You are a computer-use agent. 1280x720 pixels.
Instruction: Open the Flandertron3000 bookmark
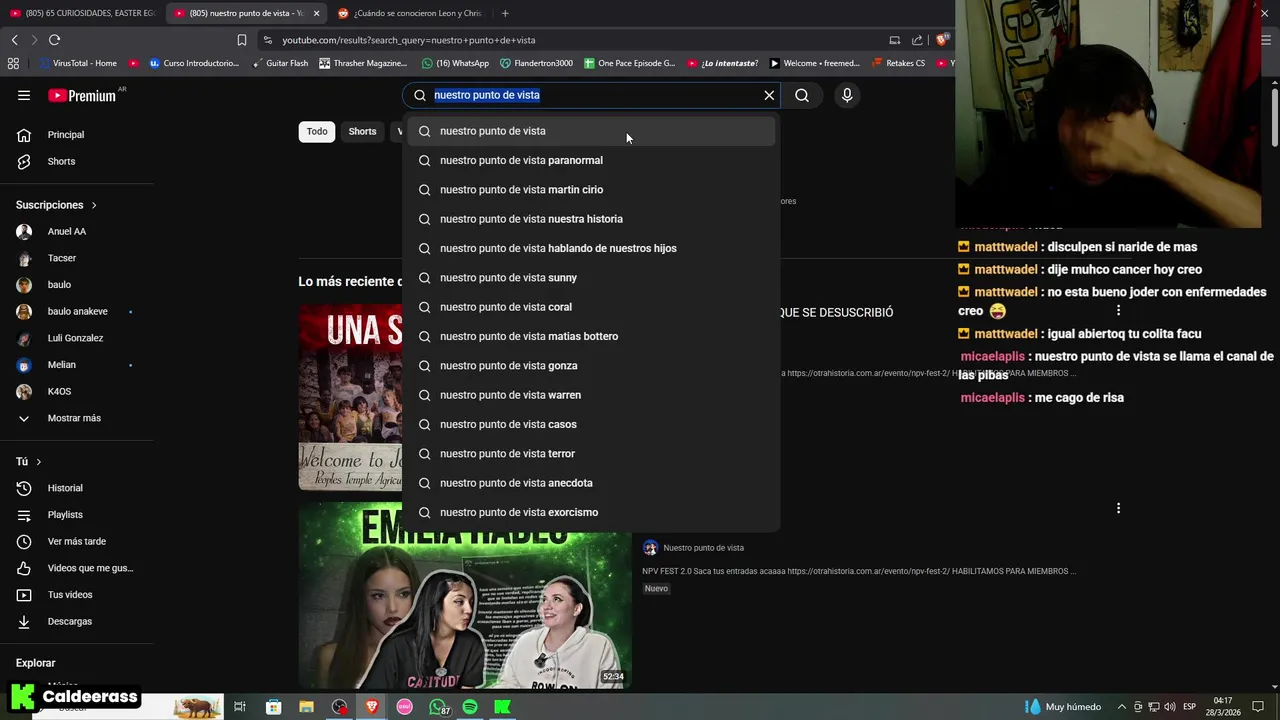coord(536,63)
